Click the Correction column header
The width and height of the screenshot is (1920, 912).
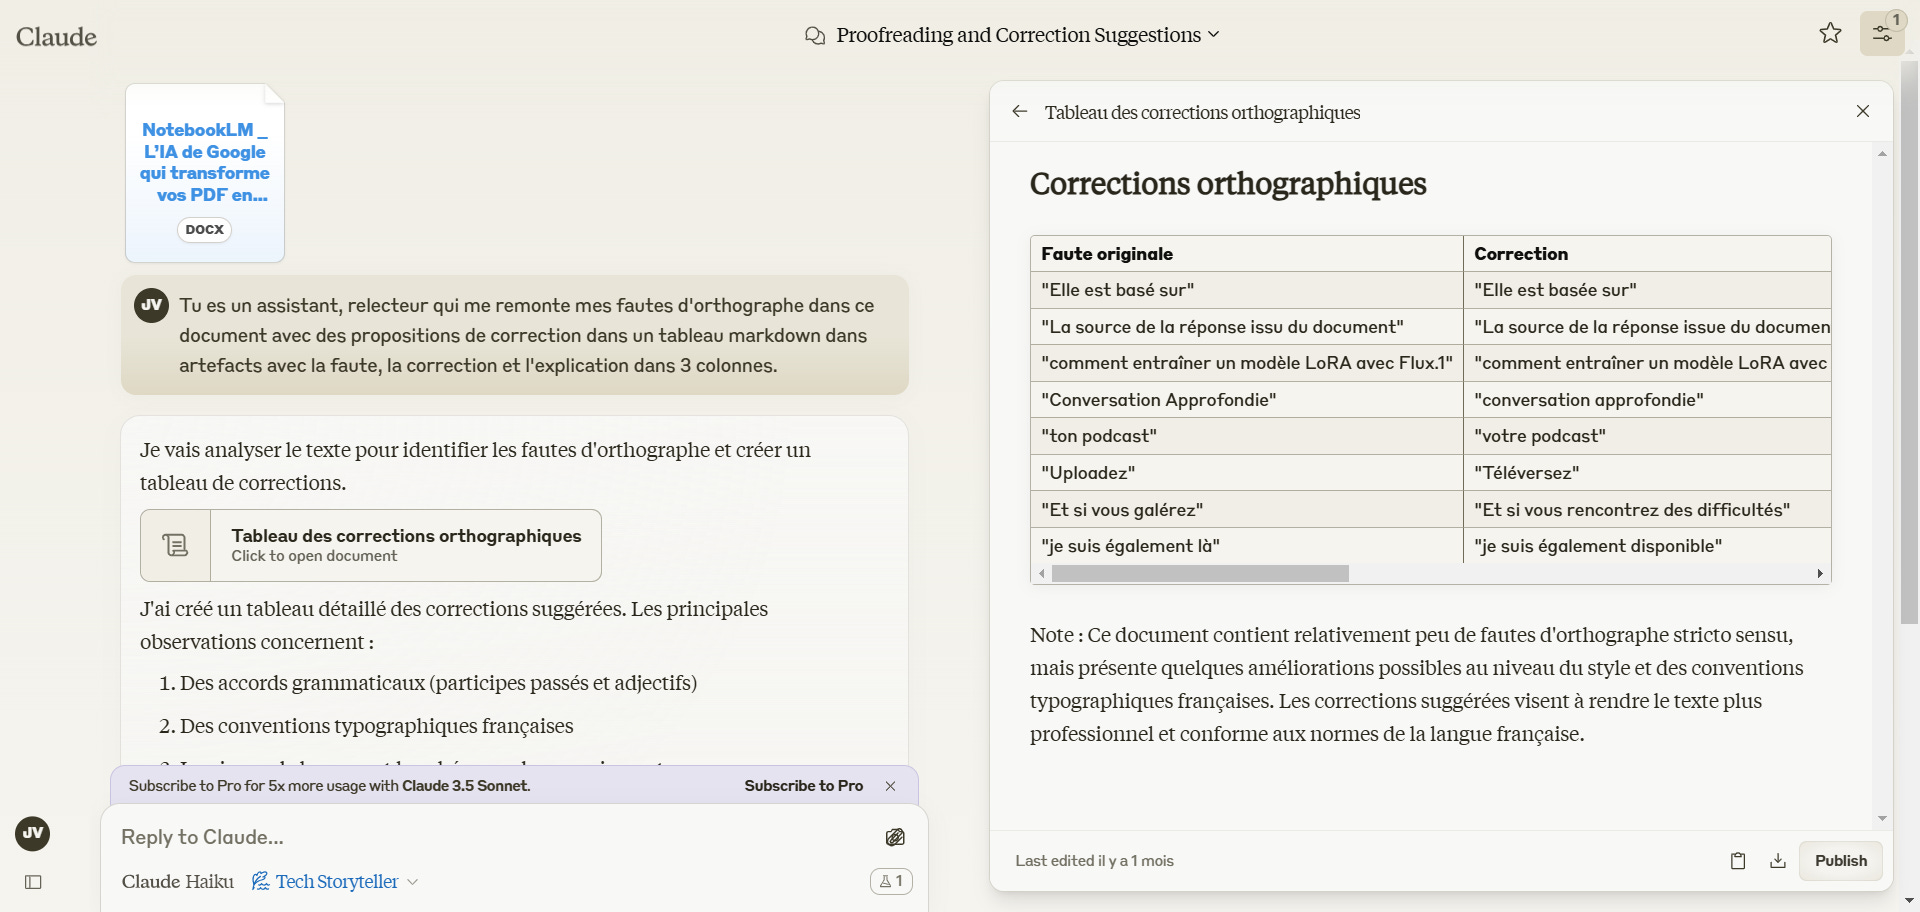(1647, 254)
